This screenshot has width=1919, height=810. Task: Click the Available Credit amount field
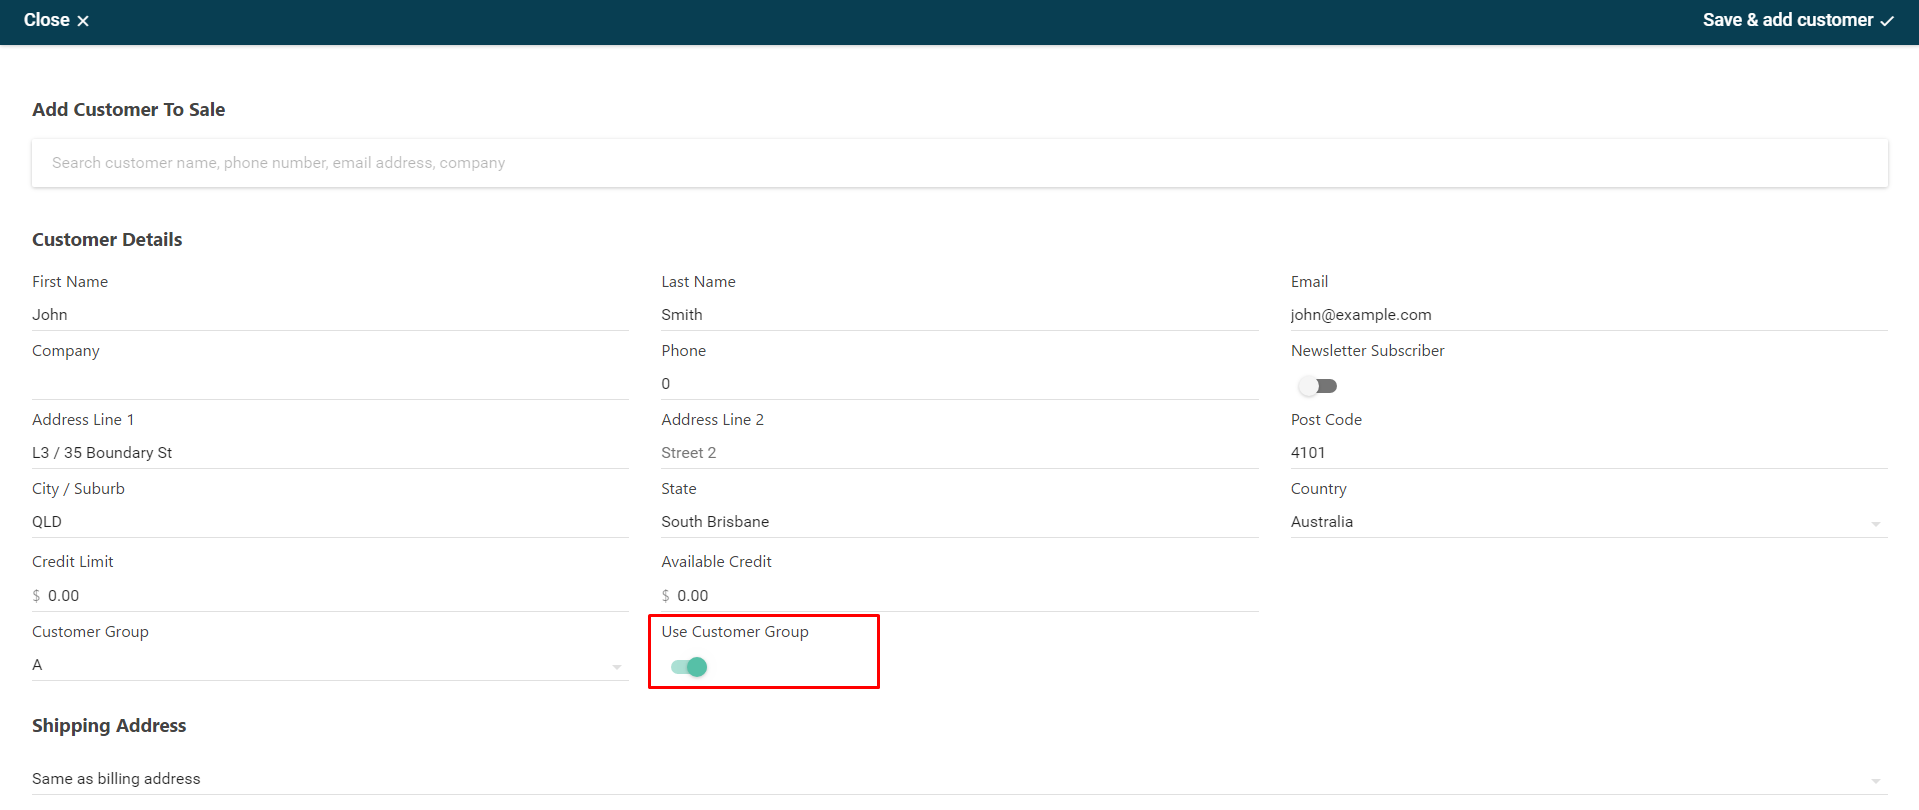click(x=959, y=596)
